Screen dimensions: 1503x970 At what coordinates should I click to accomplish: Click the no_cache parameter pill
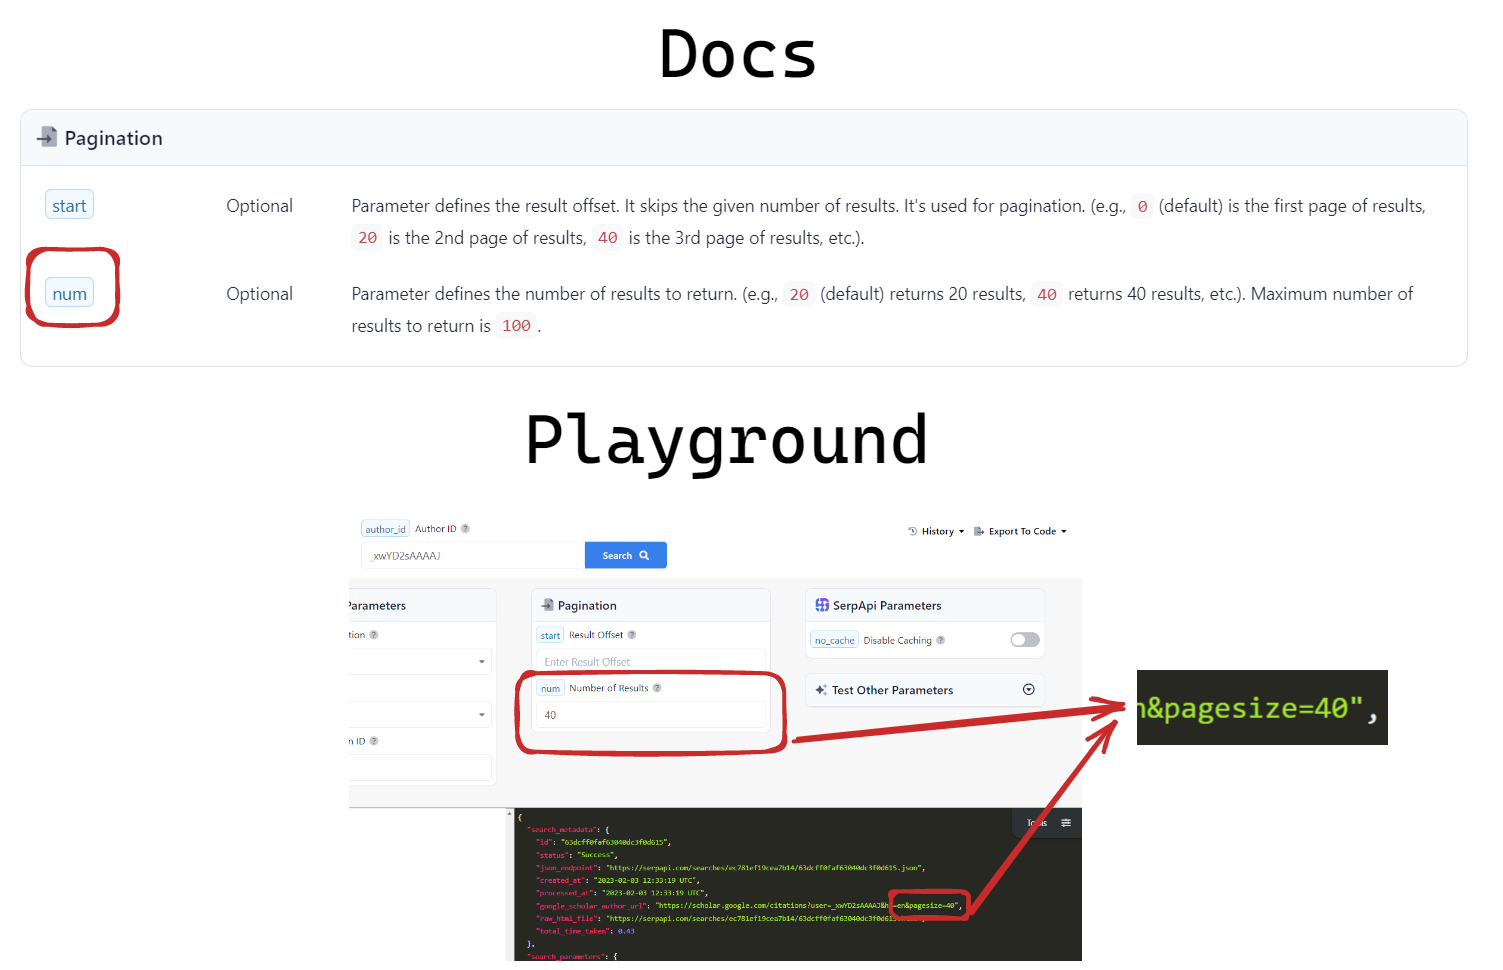tap(834, 639)
